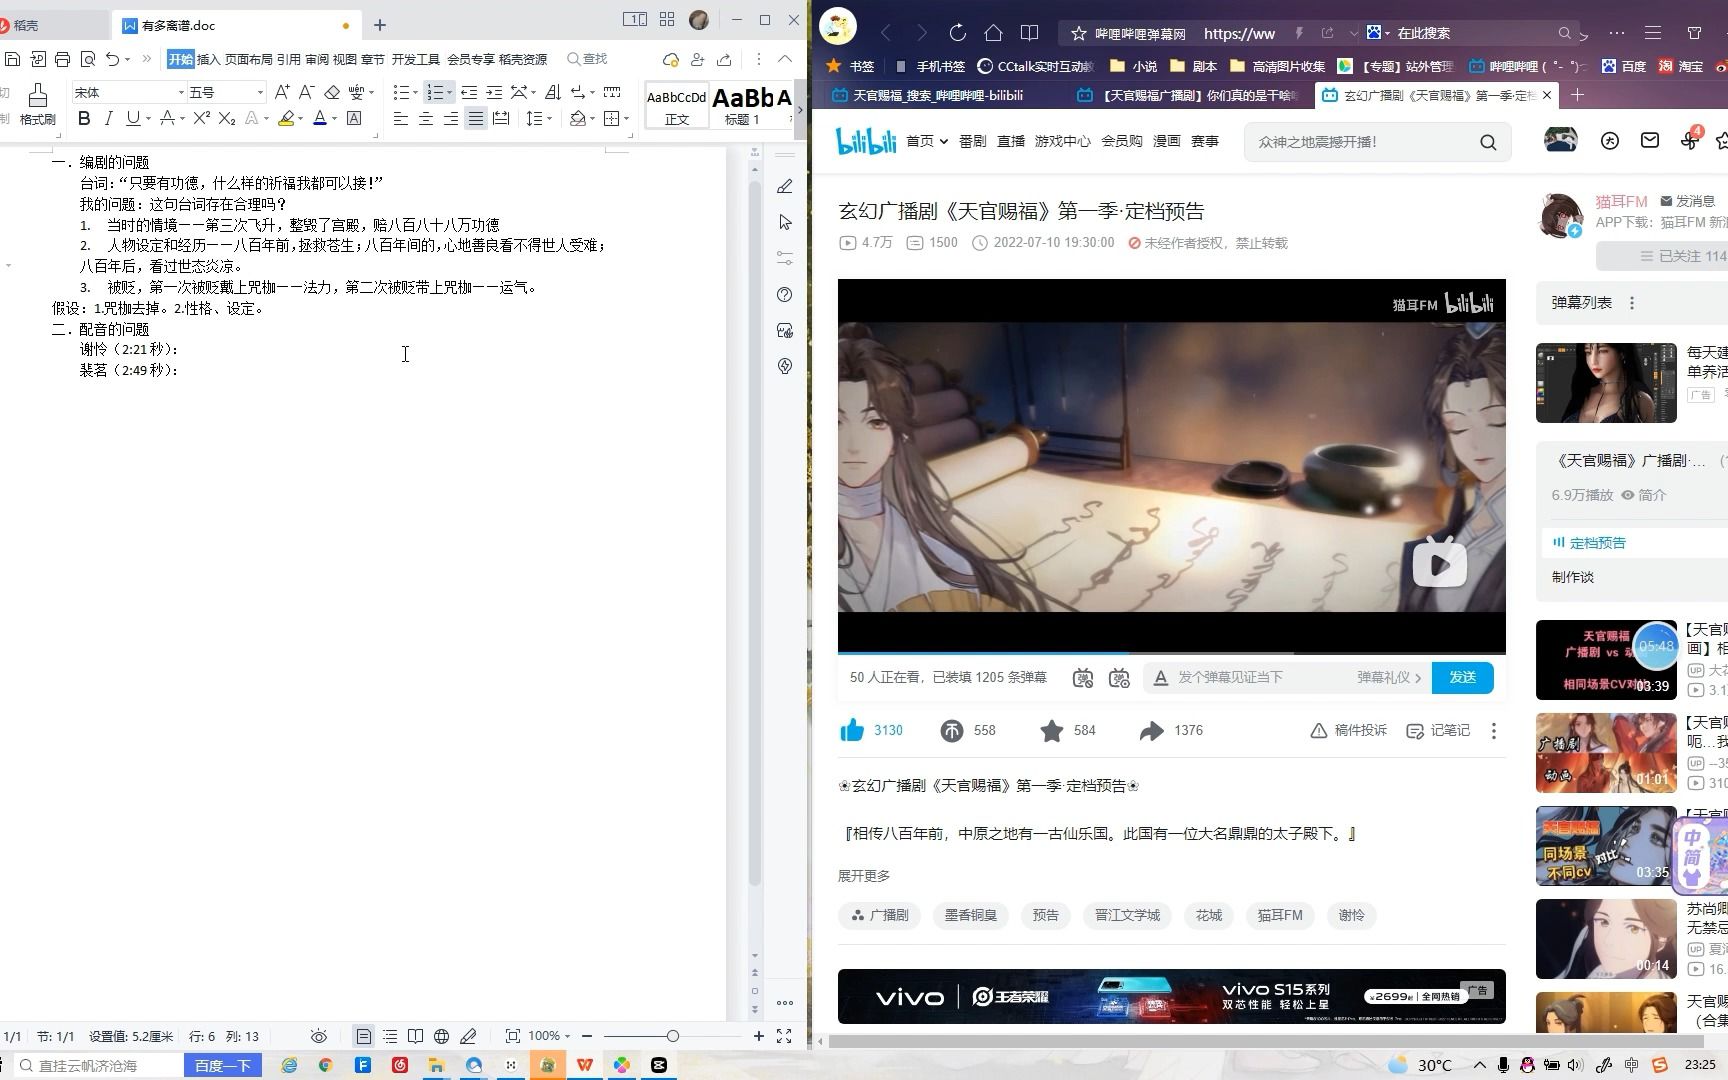The width and height of the screenshot is (1728, 1080).
Task: Click the clear formatting eraser icon
Action: (x=332, y=92)
